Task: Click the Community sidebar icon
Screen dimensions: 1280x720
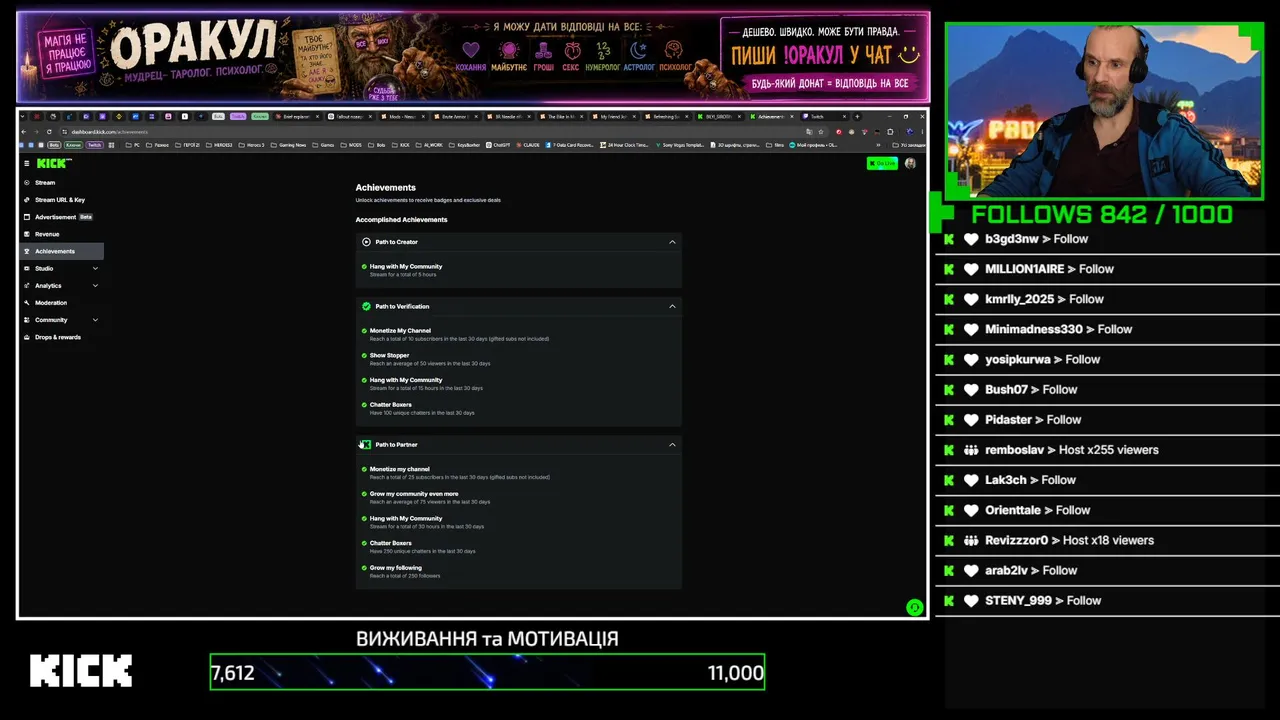Action: click(26, 320)
